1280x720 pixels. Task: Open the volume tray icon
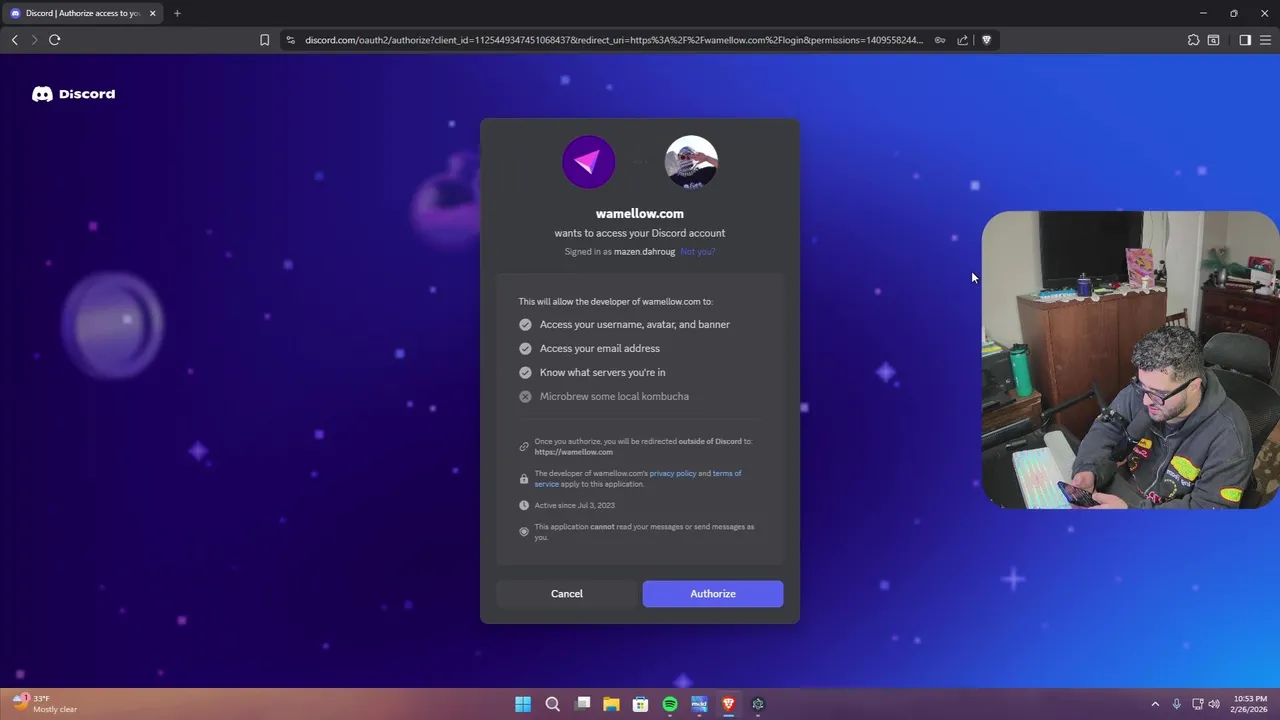tap(1214, 704)
